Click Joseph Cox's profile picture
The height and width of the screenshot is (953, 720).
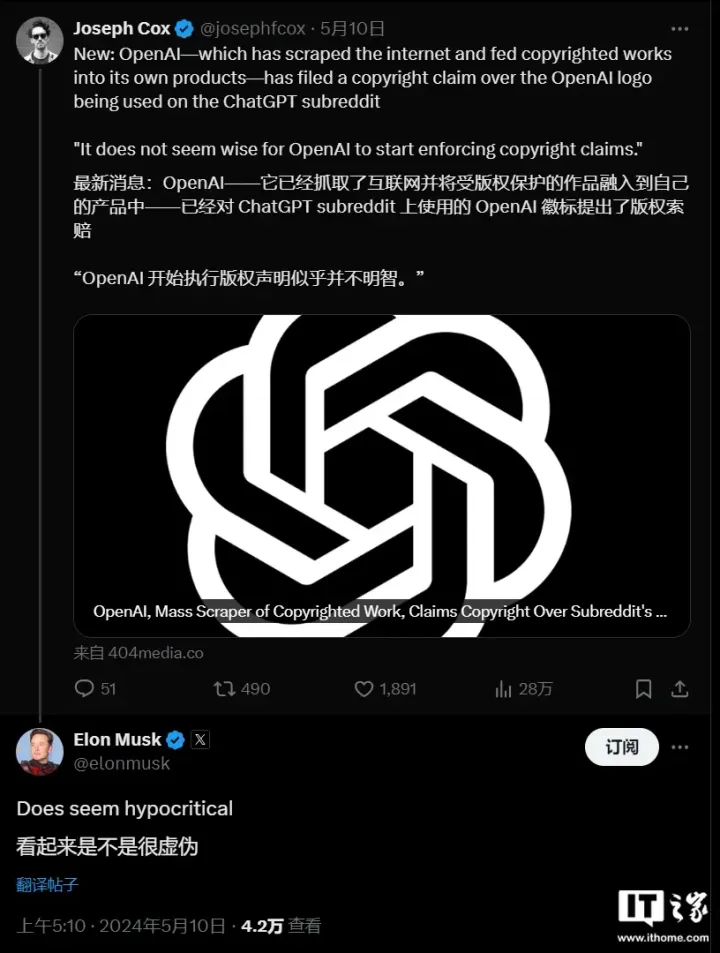[40, 41]
